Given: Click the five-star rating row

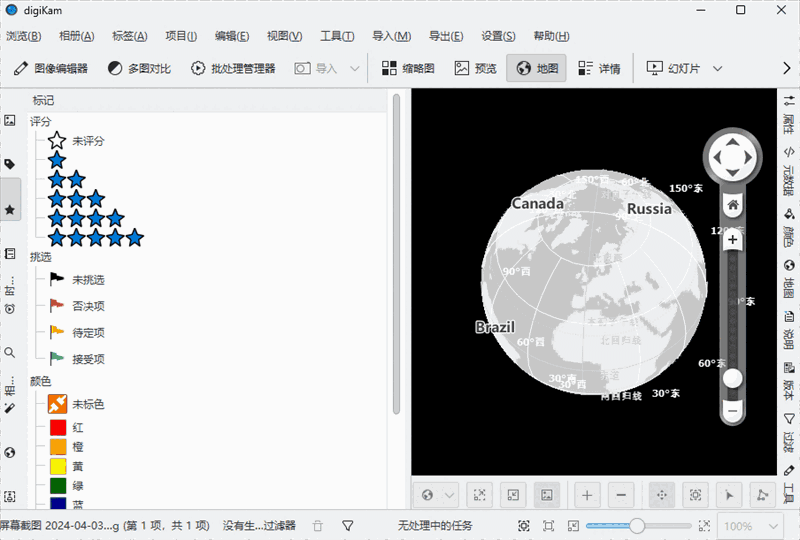Looking at the screenshot, I should click(x=96, y=238).
